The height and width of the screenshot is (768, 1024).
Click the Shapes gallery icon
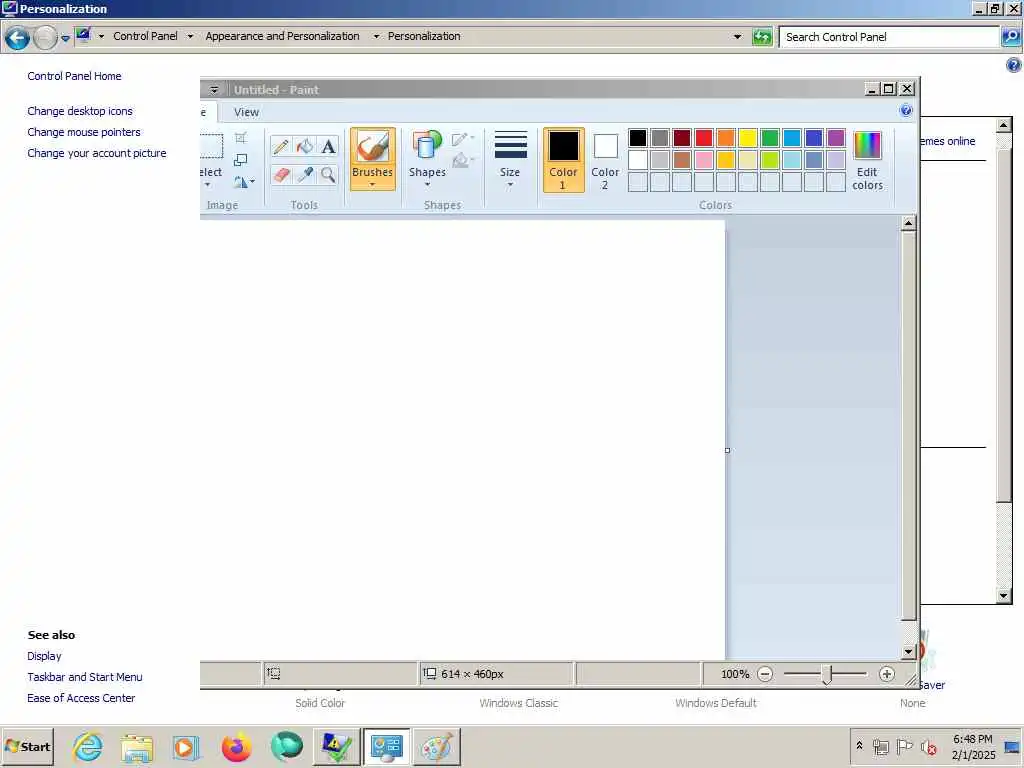coord(427,146)
